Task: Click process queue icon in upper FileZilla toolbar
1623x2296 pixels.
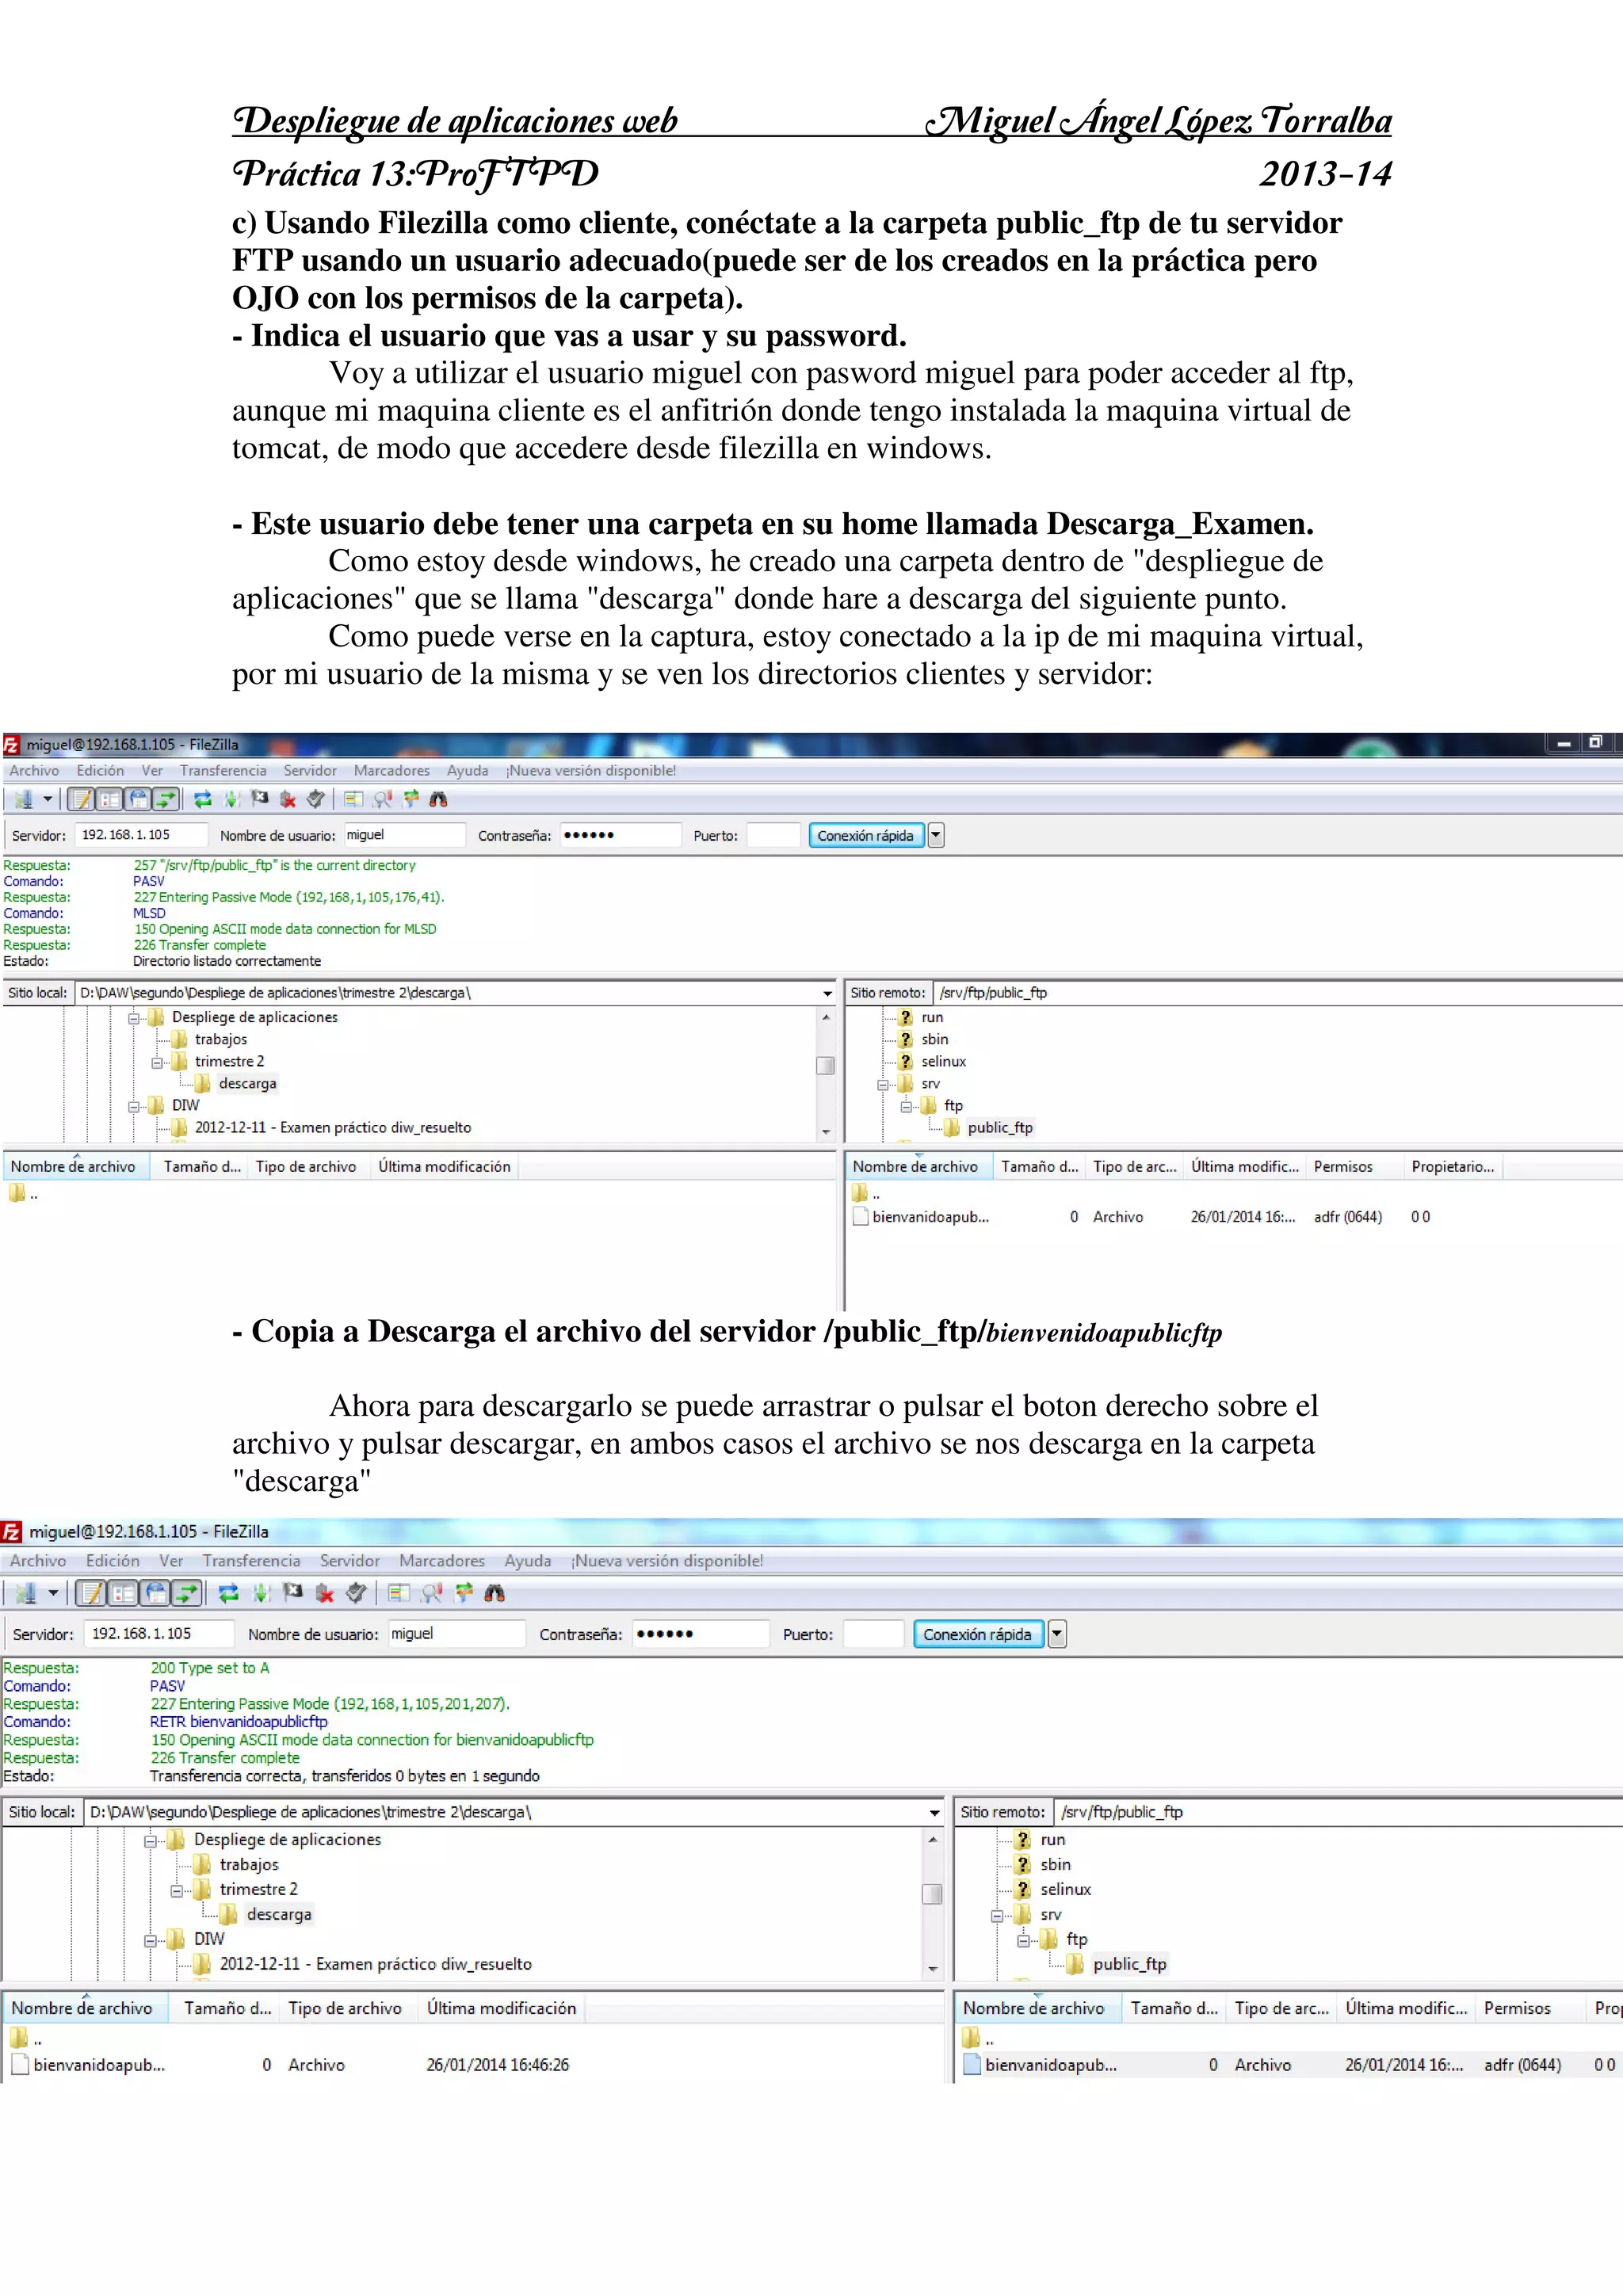Action: 232,799
